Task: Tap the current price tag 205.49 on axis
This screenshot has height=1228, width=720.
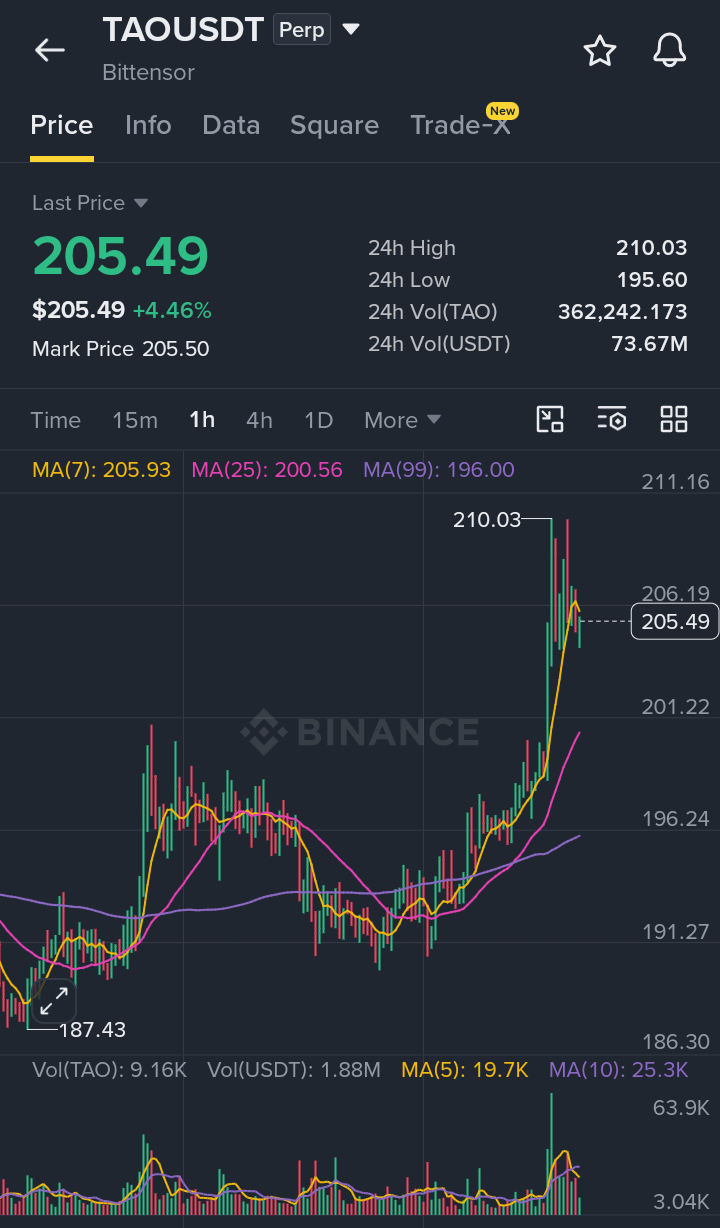Action: pyautogui.click(x=675, y=622)
